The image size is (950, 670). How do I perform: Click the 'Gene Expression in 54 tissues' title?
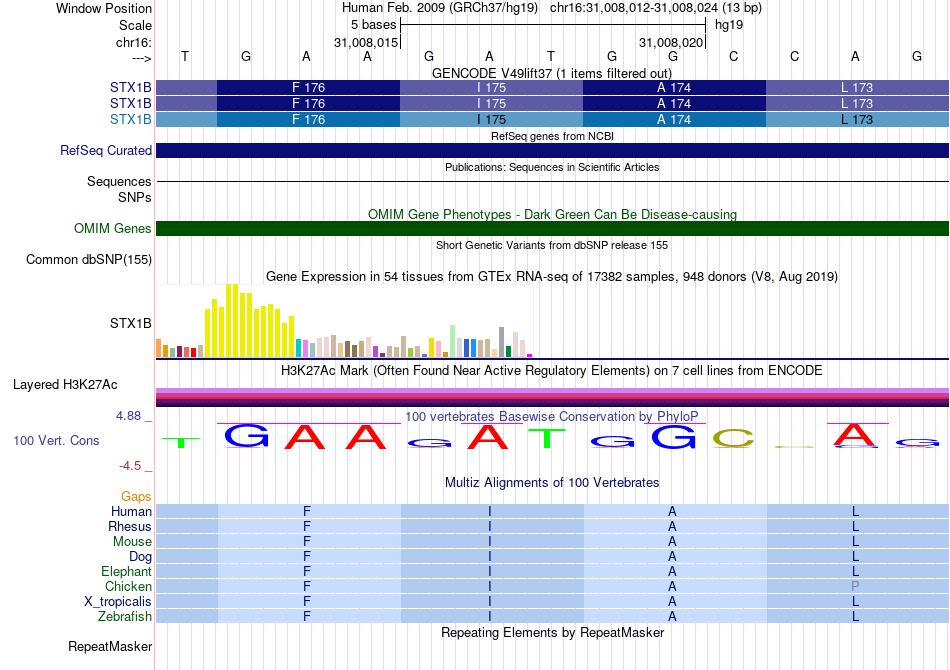coord(552,277)
